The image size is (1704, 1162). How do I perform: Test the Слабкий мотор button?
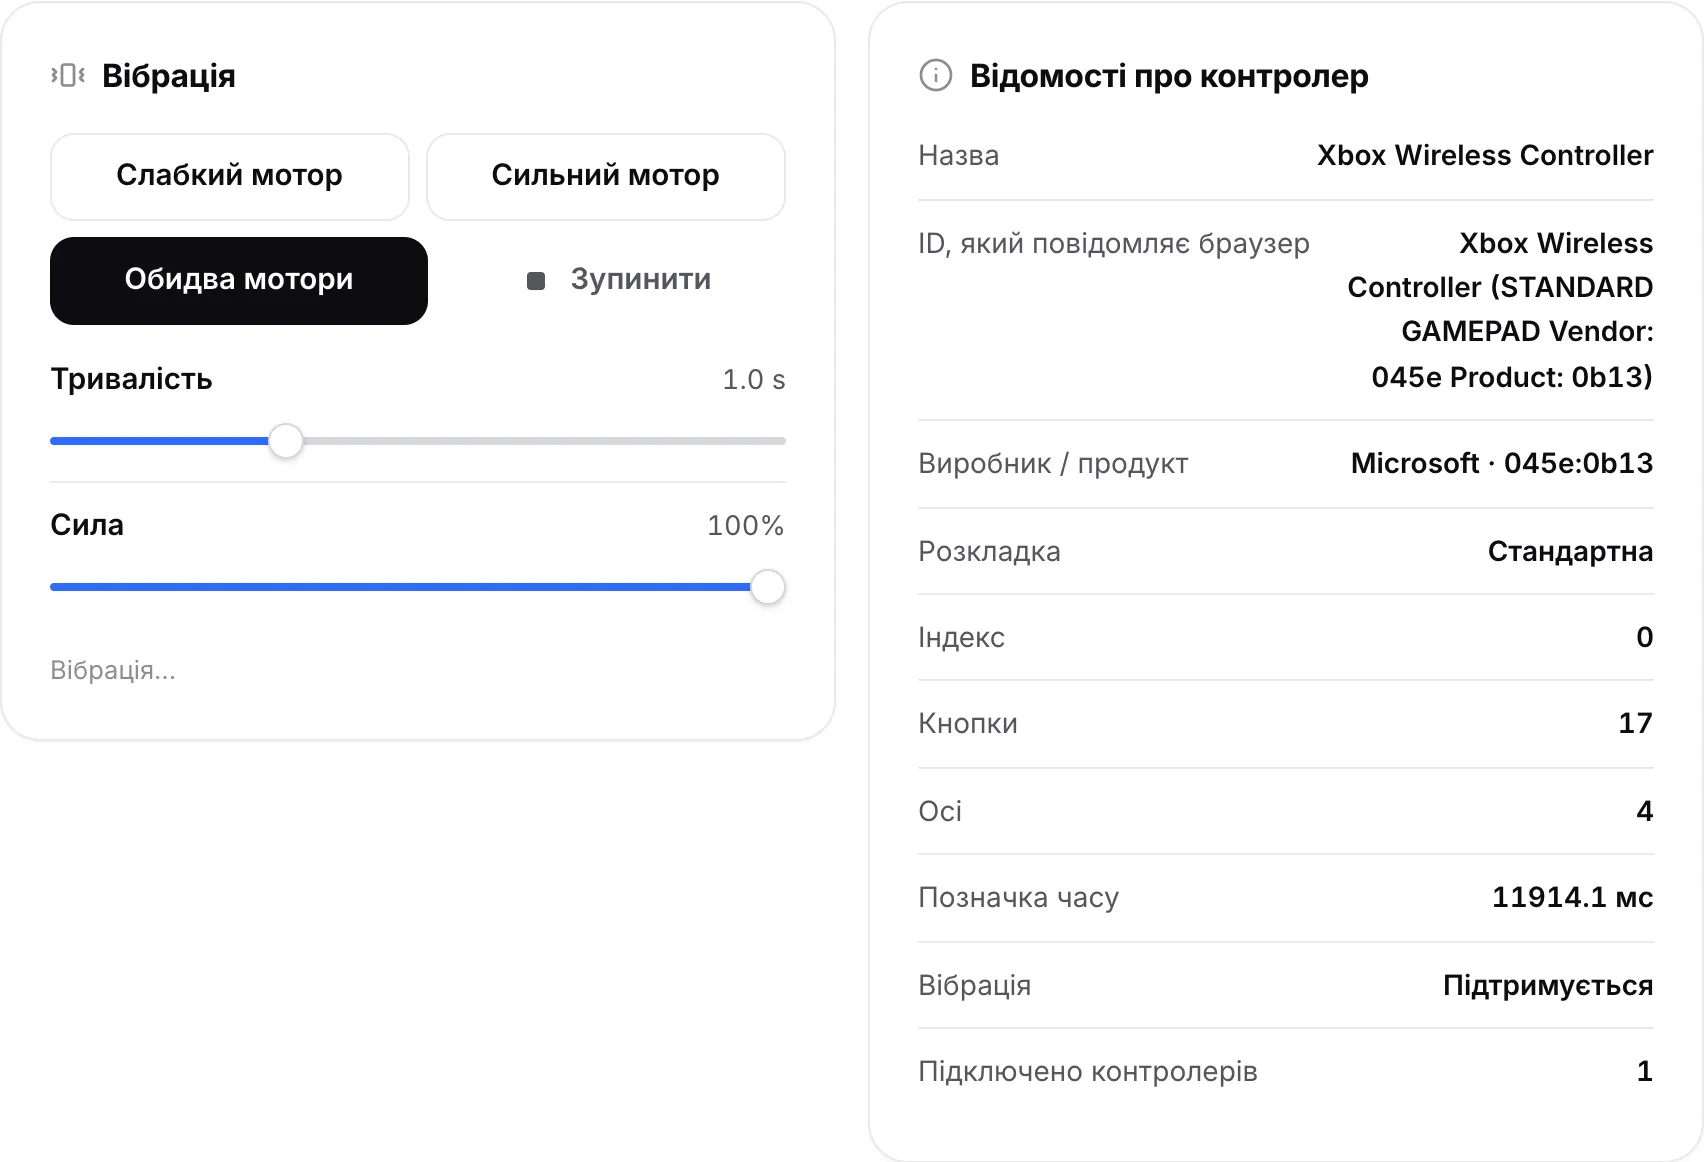pyautogui.click(x=230, y=176)
